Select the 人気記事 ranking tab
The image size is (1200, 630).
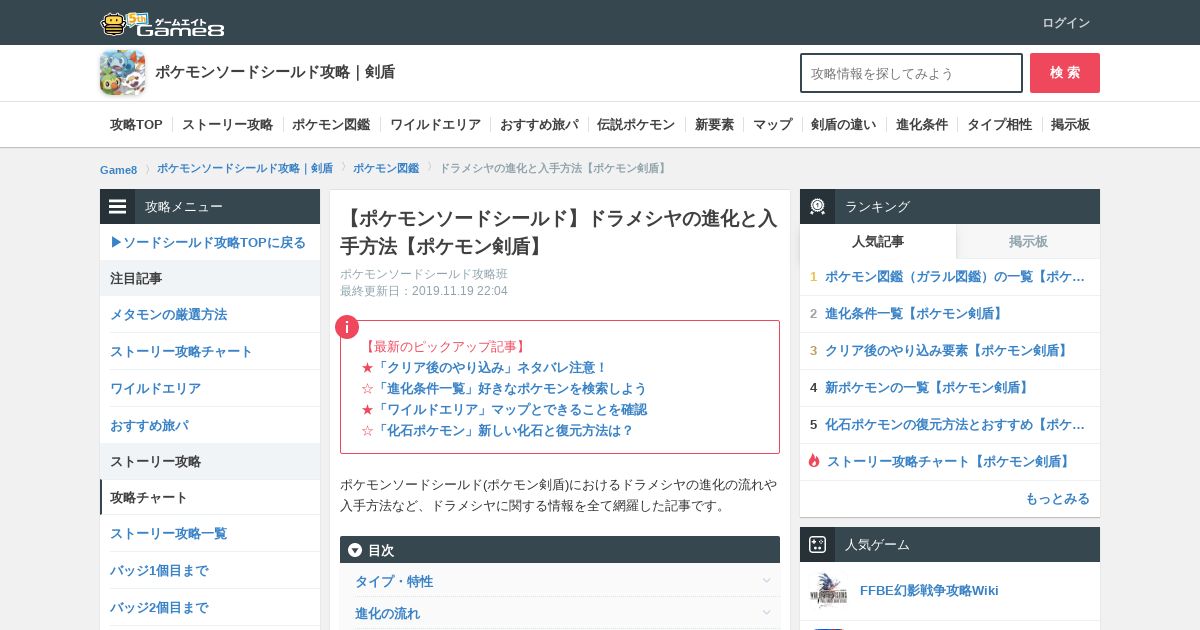coord(878,241)
